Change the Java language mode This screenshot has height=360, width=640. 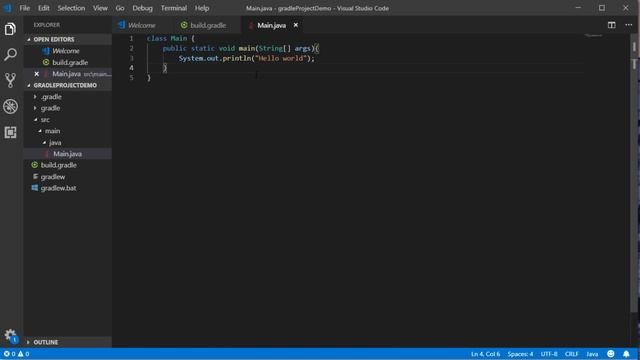pos(592,354)
